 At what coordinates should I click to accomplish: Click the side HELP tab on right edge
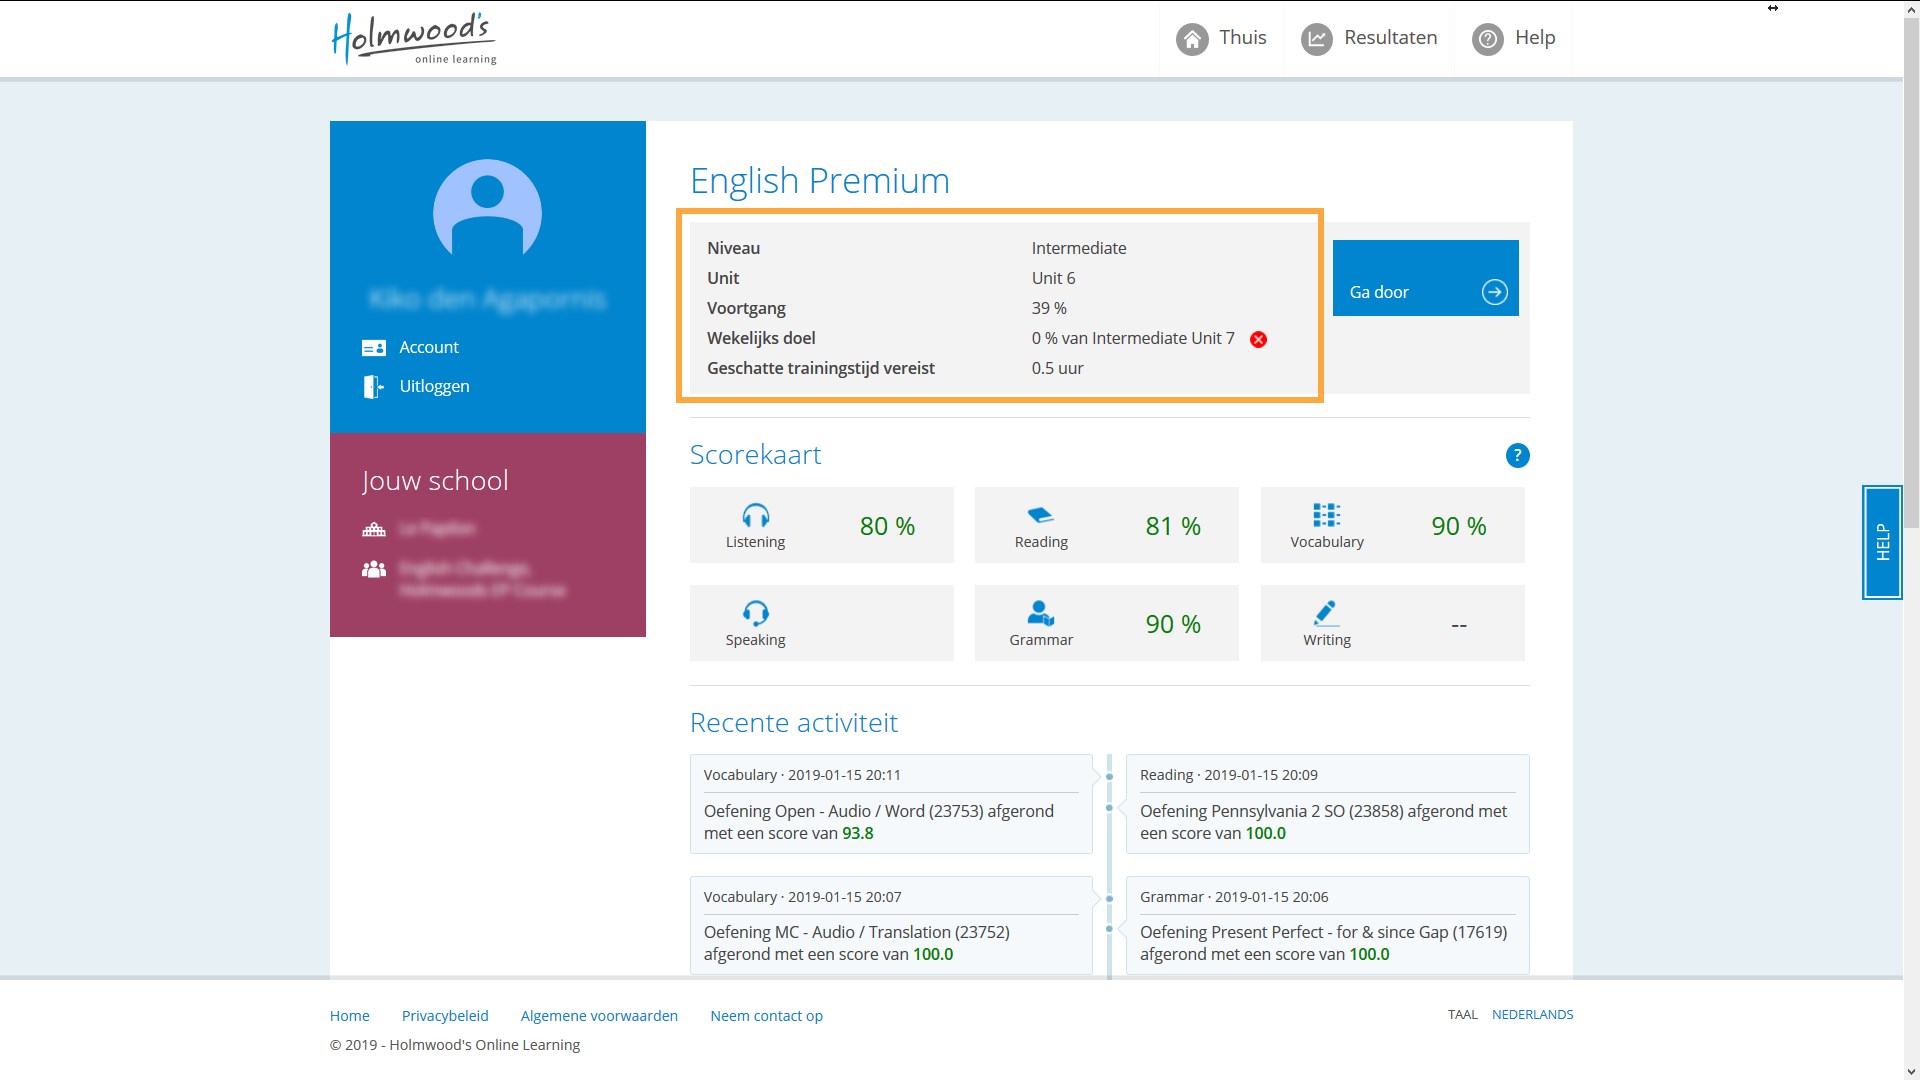pyautogui.click(x=1882, y=542)
